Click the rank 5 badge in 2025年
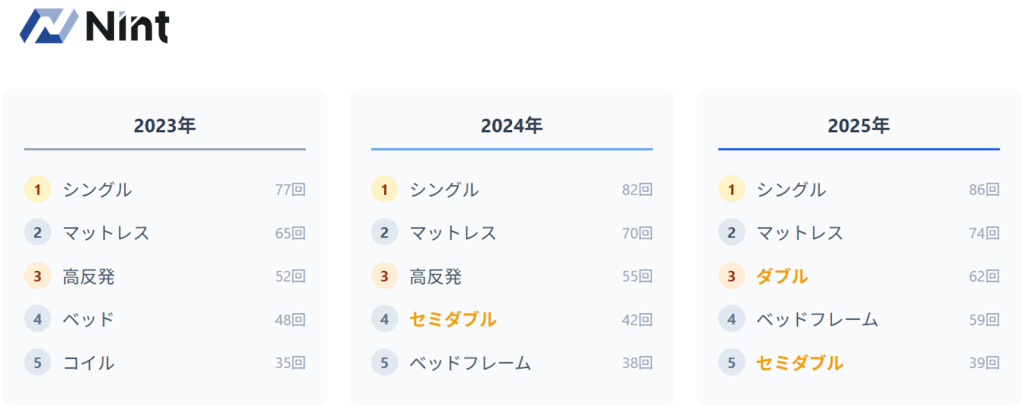The width and height of the screenshot is (1024, 411). click(x=732, y=363)
